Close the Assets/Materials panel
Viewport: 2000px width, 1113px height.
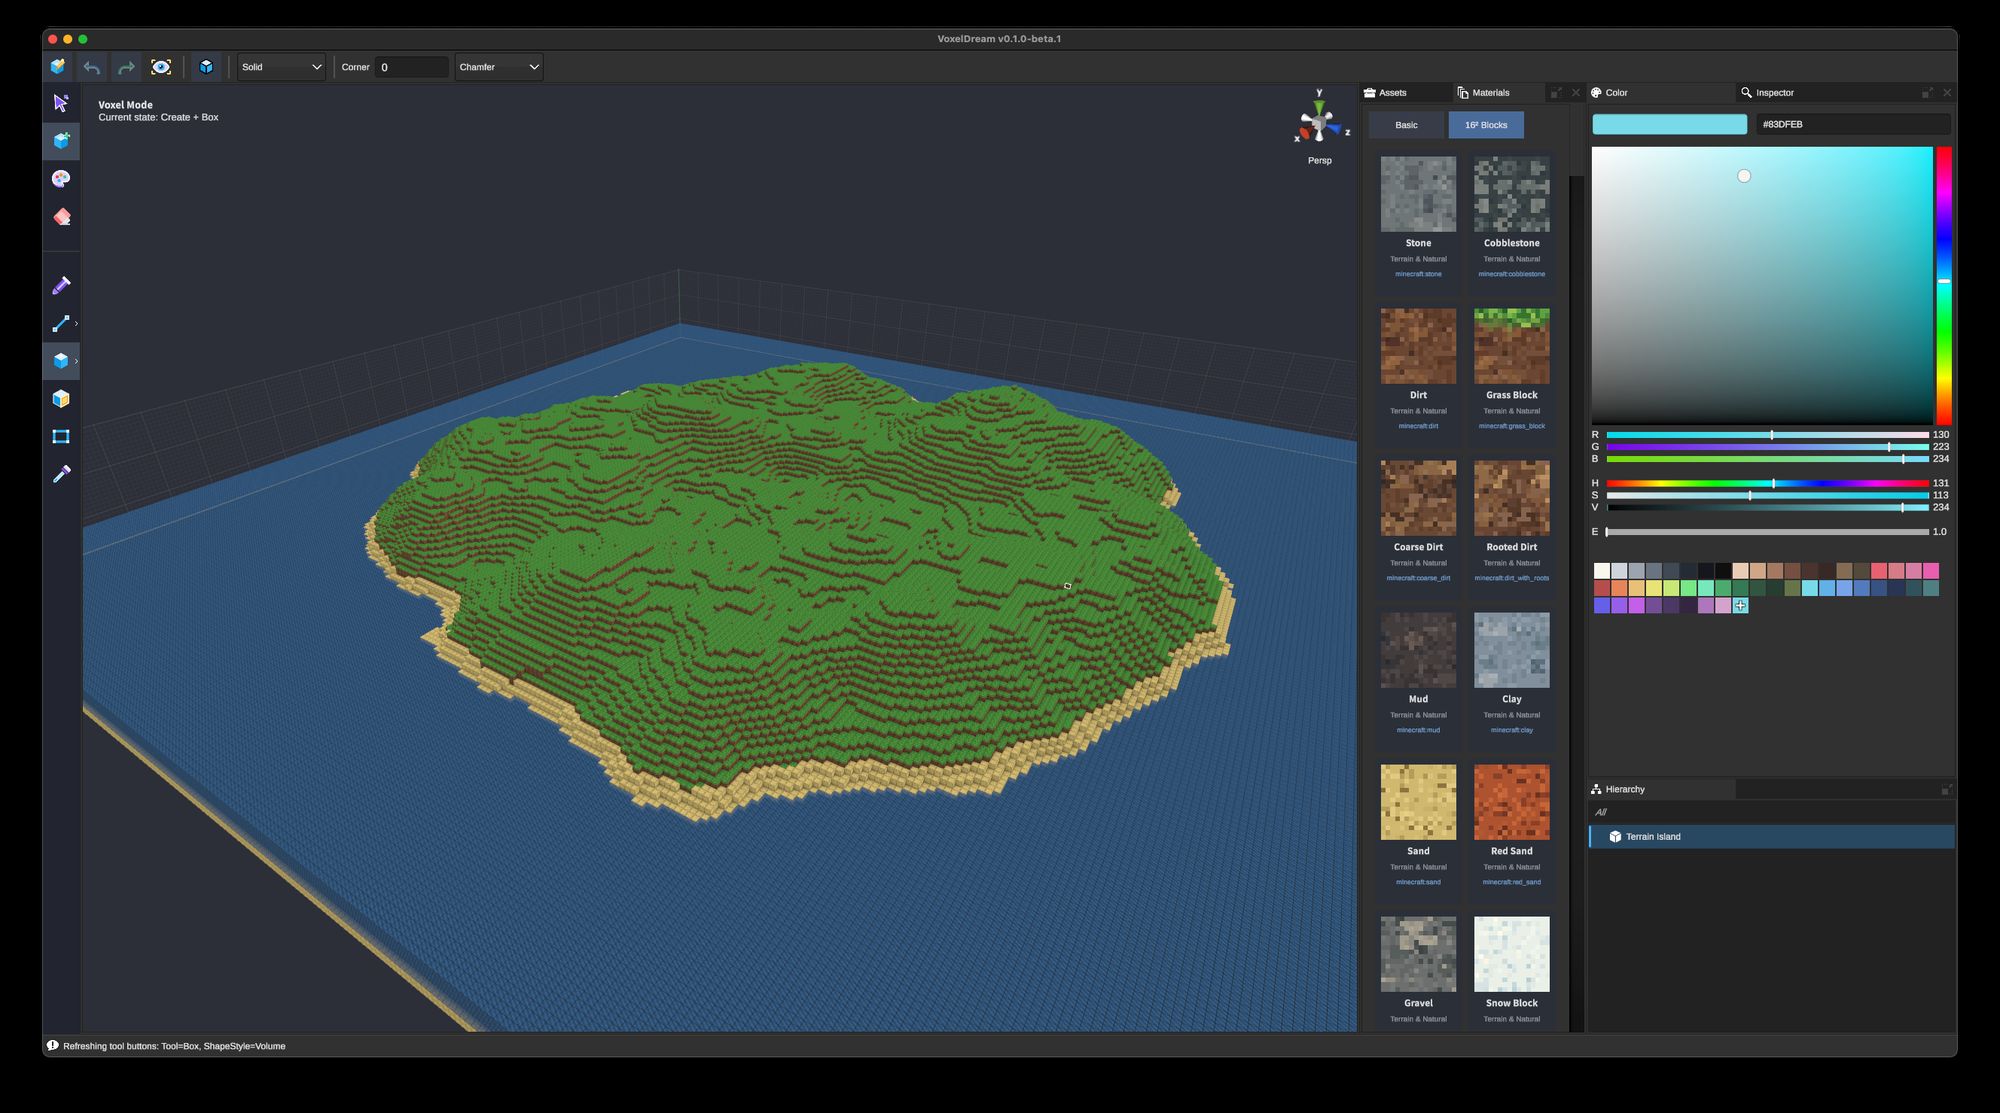tap(1576, 93)
